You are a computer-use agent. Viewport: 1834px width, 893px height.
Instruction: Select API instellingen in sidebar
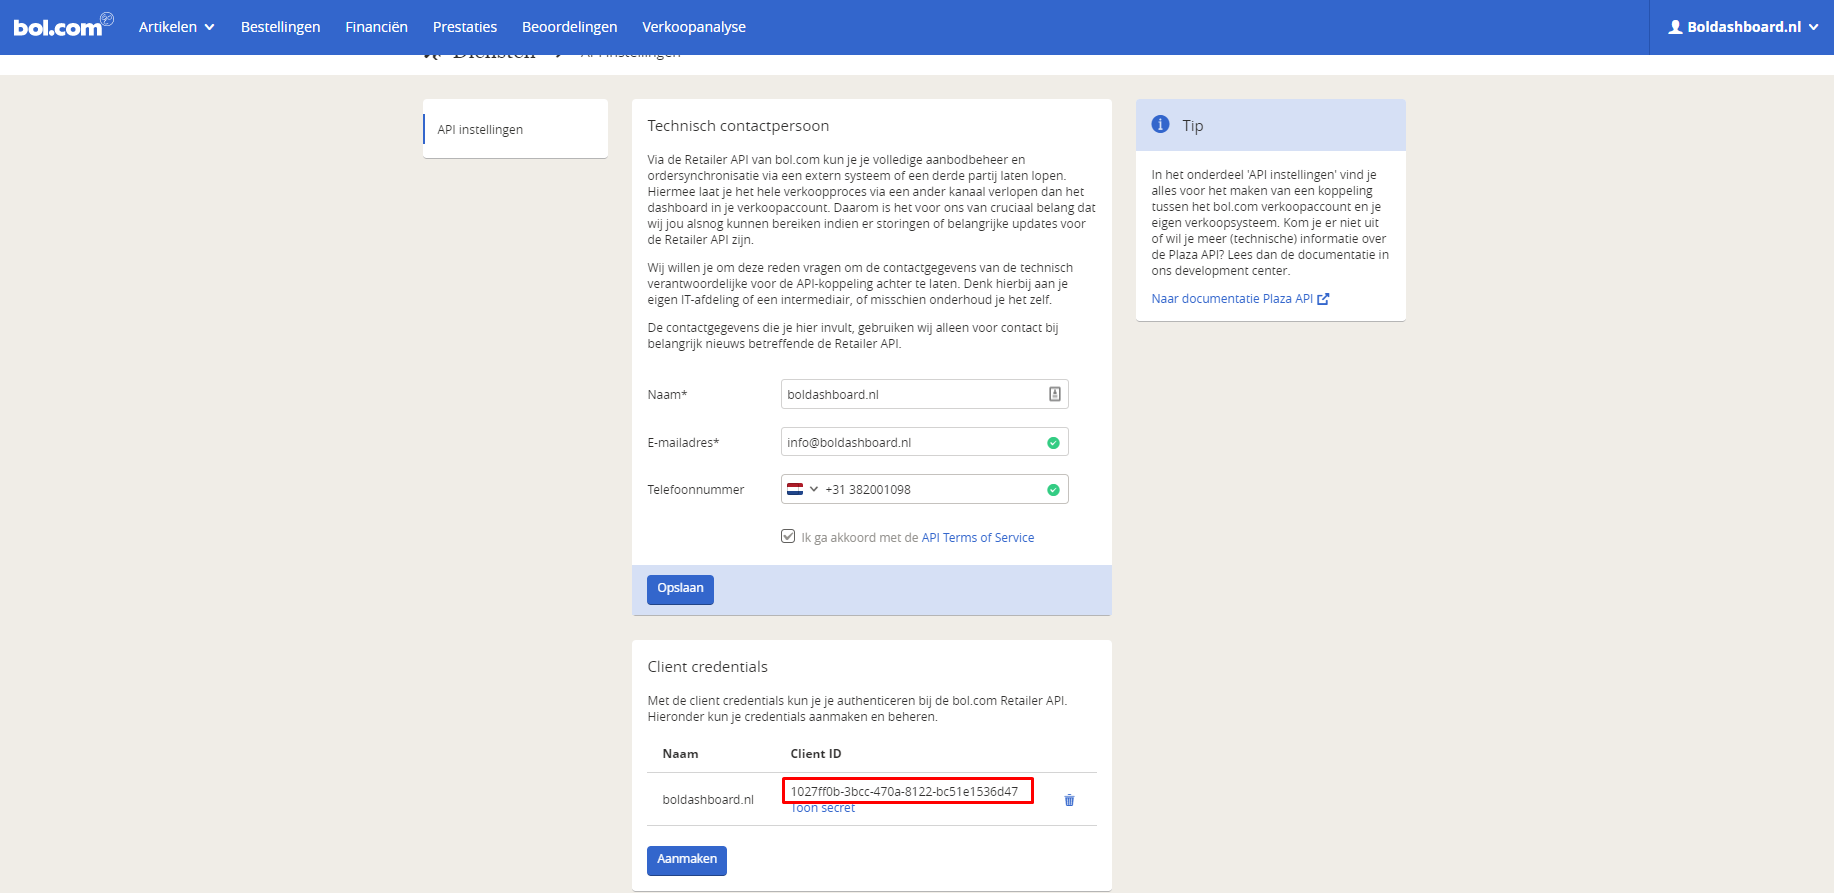point(480,130)
